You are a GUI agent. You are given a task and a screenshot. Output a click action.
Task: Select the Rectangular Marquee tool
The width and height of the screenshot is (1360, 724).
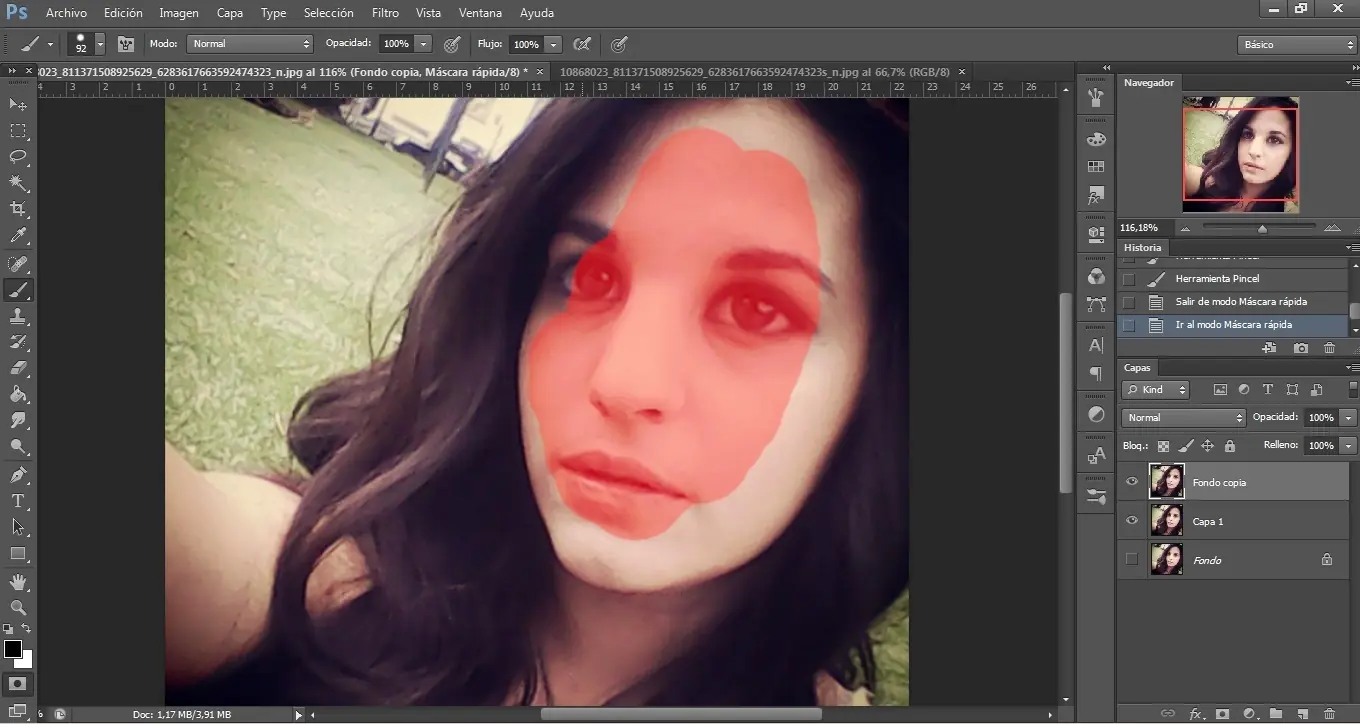tap(18, 131)
